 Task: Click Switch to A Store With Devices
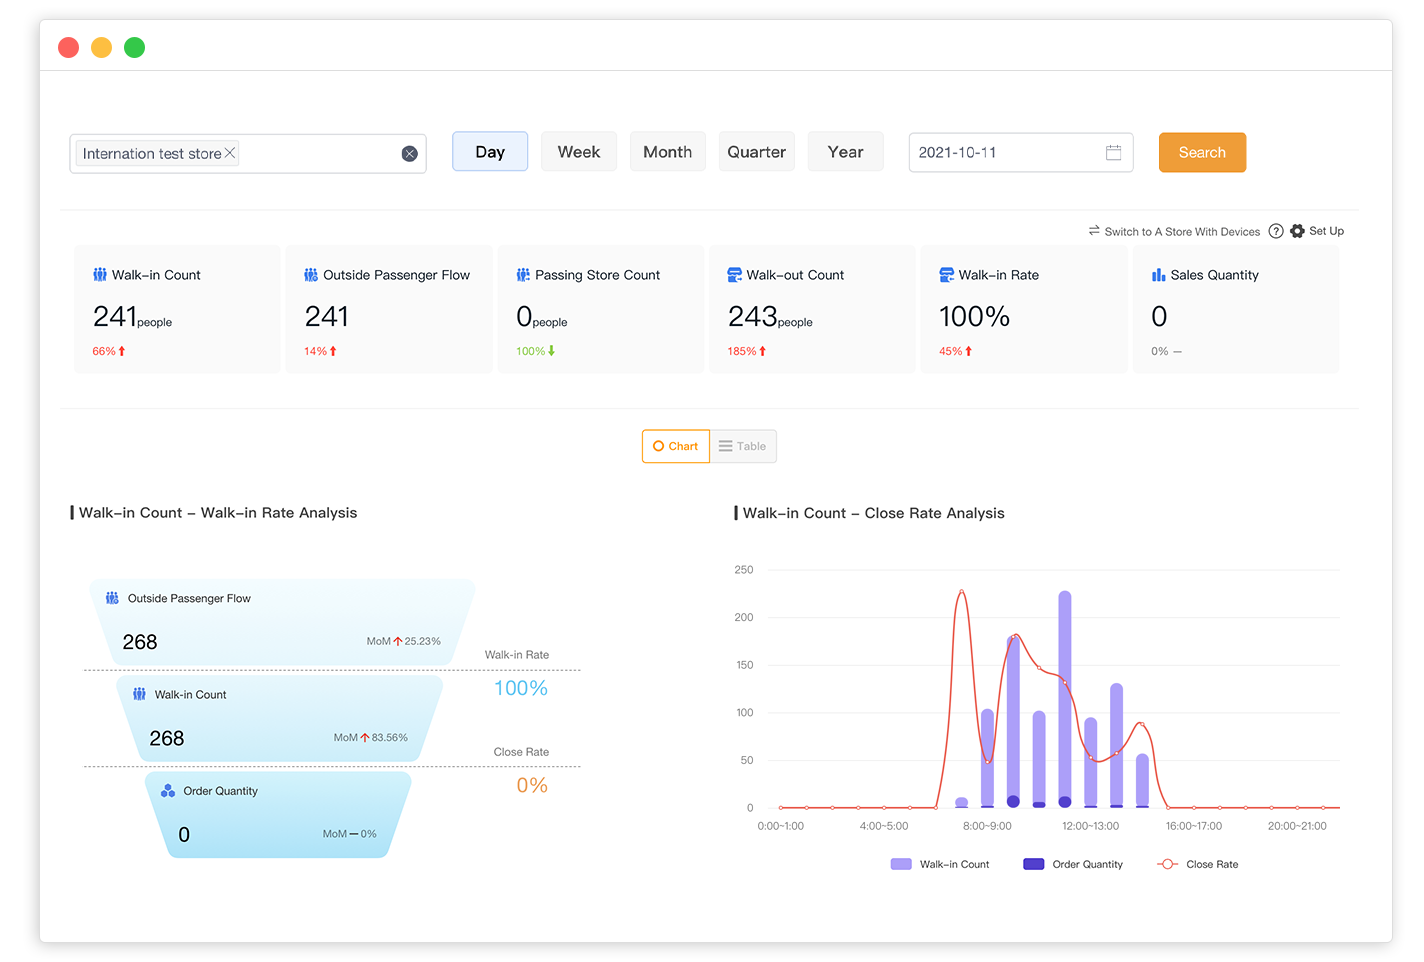pos(1181,231)
